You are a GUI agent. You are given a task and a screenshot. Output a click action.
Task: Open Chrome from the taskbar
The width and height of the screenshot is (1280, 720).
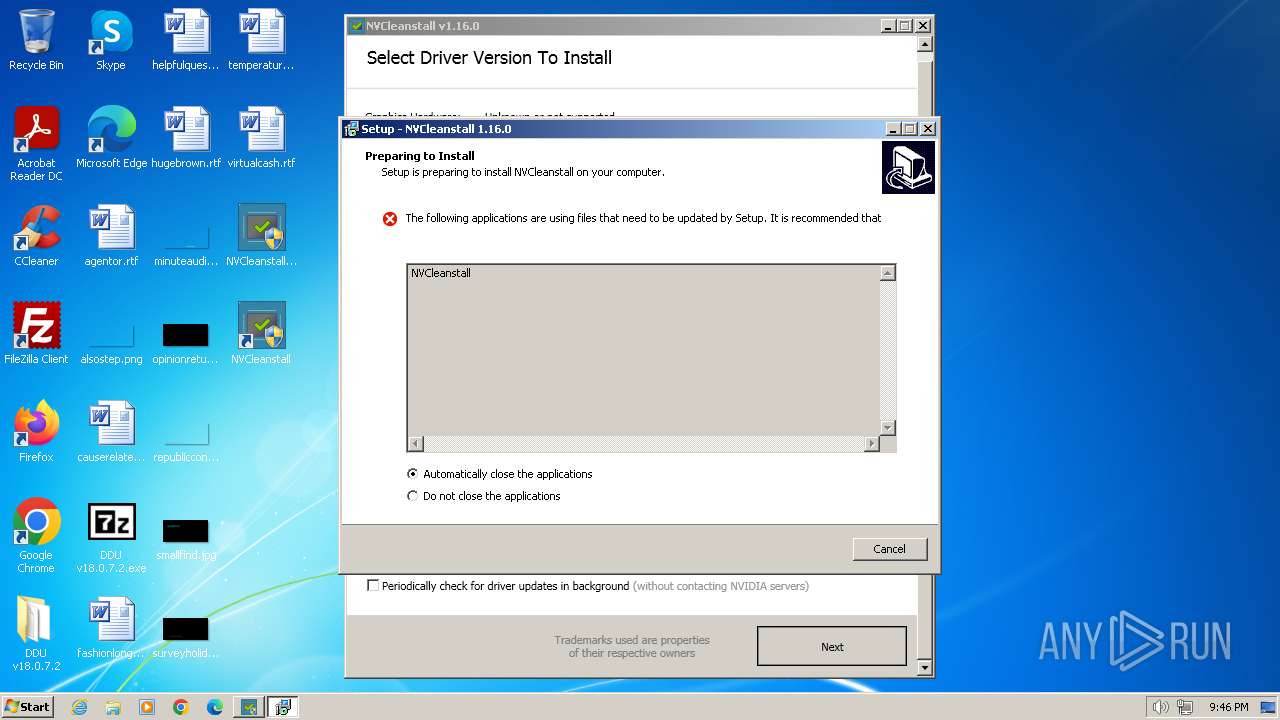181,707
